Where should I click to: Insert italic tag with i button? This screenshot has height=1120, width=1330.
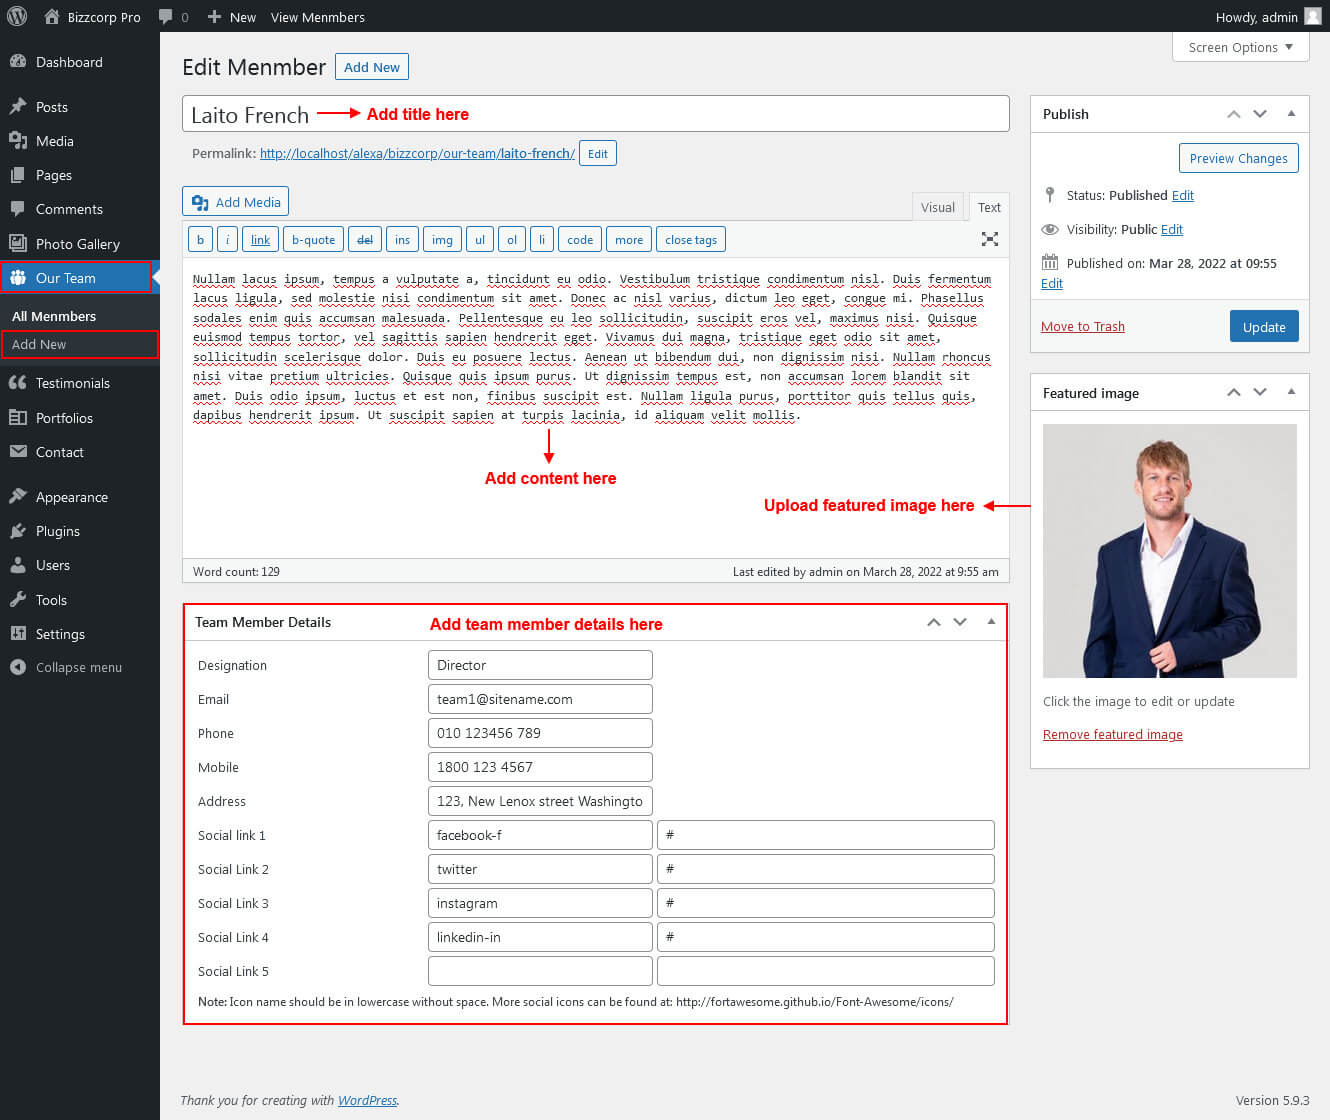tap(227, 240)
